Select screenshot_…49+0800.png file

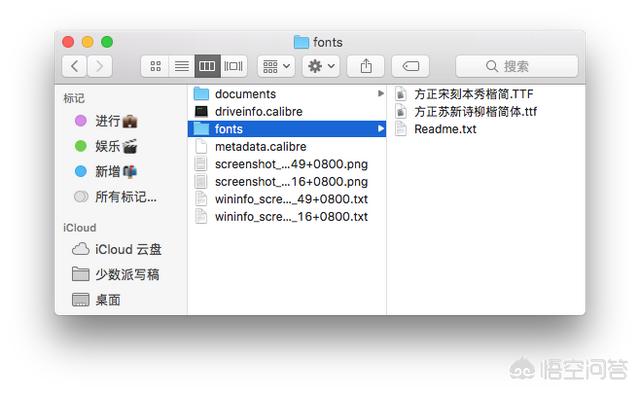(x=287, y=164)
